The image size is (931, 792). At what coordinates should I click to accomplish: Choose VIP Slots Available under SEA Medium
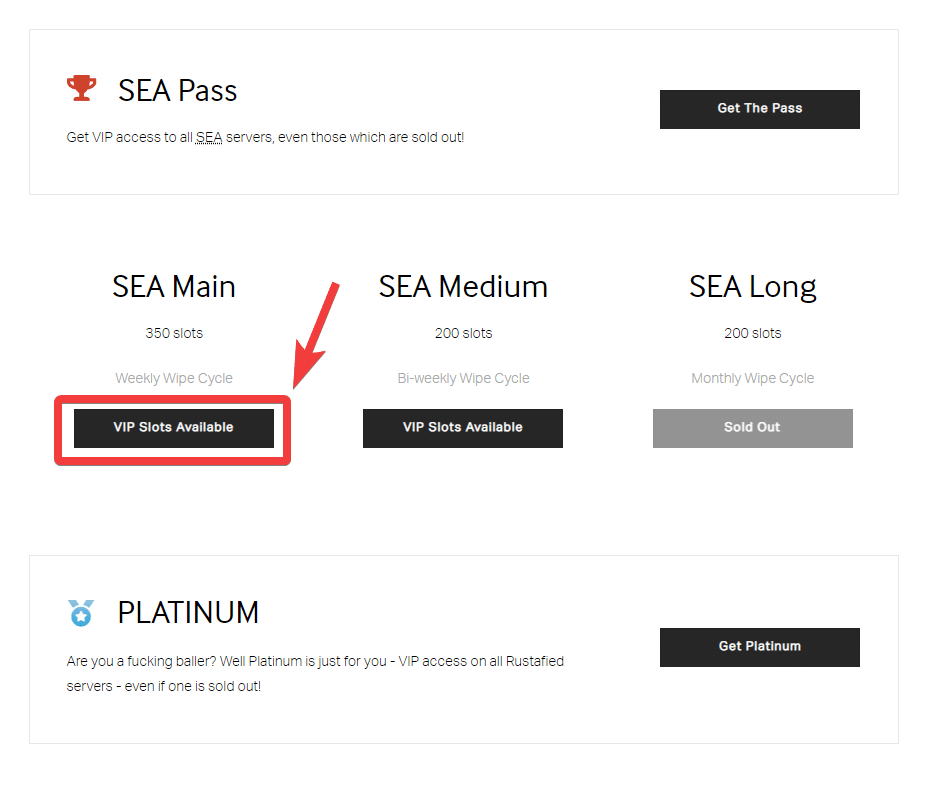click(462, 428)
